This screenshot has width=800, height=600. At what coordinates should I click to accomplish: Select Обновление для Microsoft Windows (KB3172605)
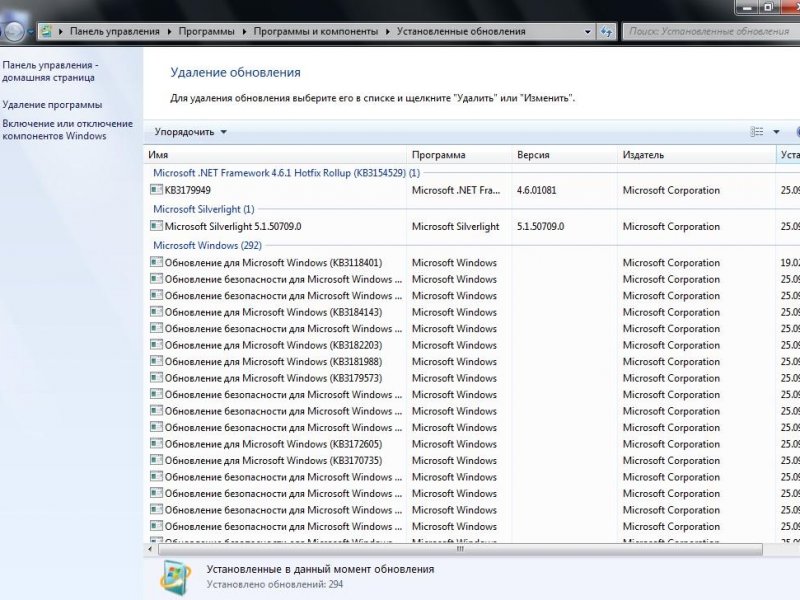click(x=472, y=443)
